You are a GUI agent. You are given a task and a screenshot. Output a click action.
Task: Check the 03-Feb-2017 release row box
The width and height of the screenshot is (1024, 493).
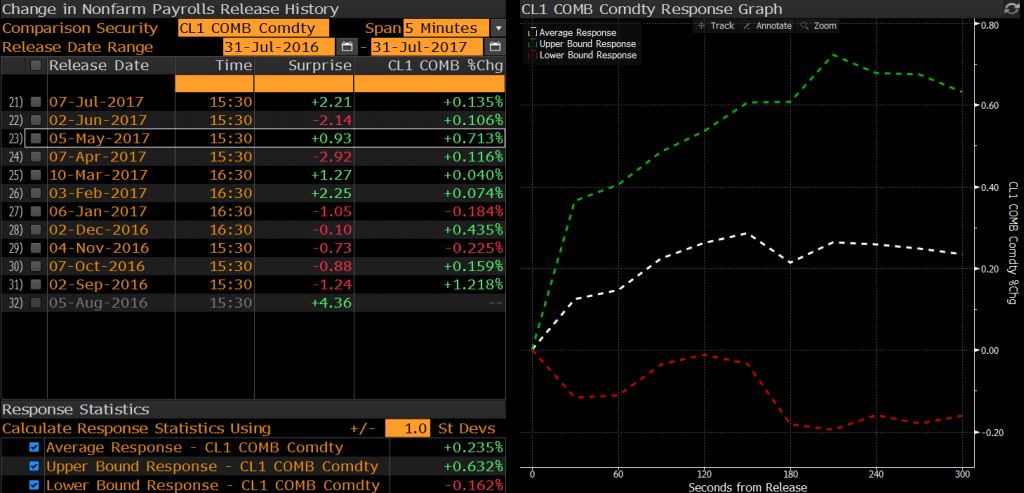click(36, 193)
